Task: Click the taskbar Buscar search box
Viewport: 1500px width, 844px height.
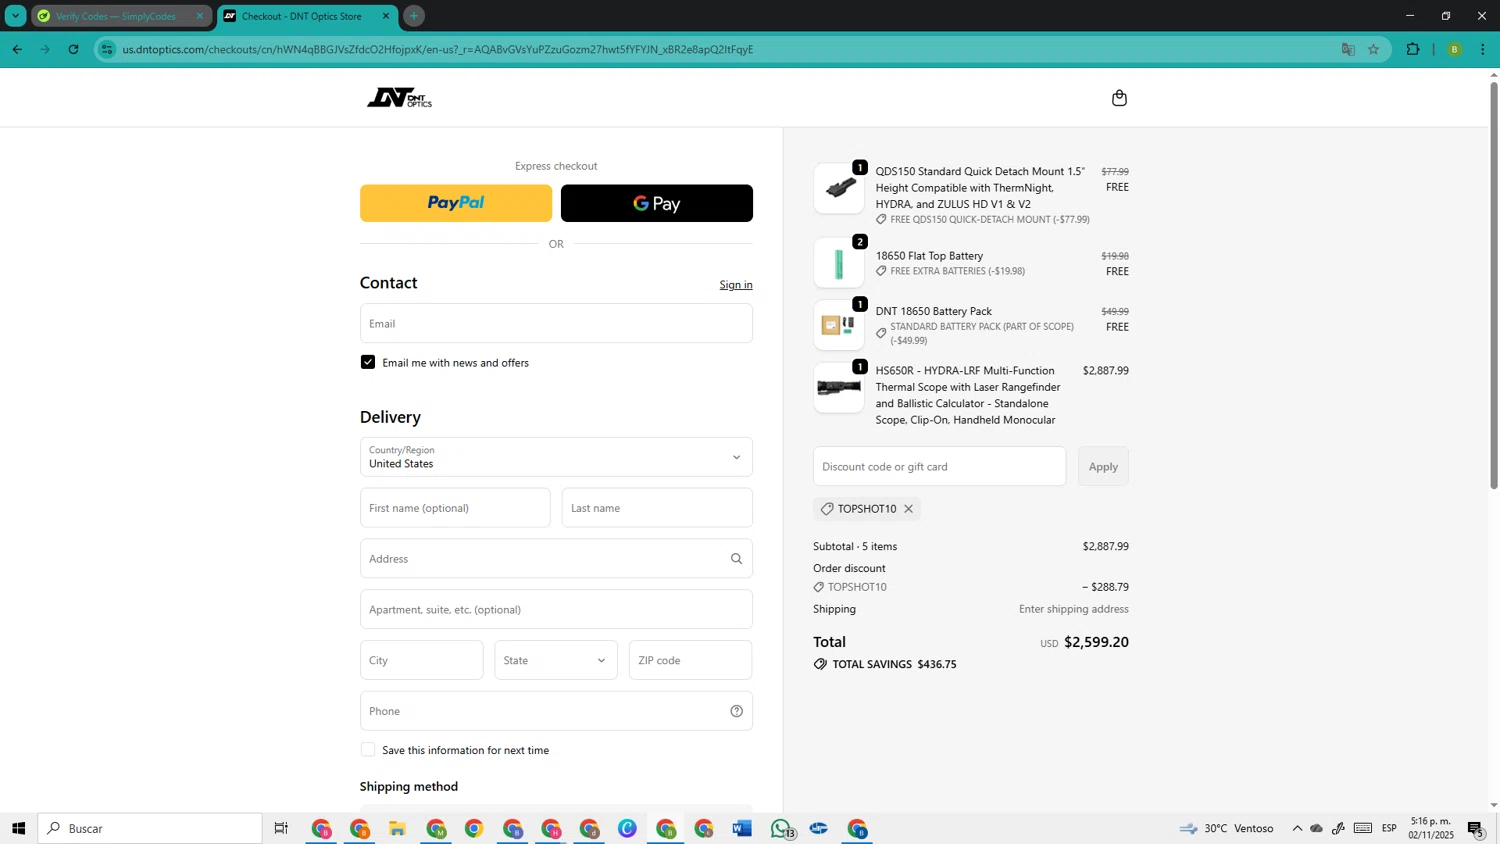Action: (x=150, y=828)
